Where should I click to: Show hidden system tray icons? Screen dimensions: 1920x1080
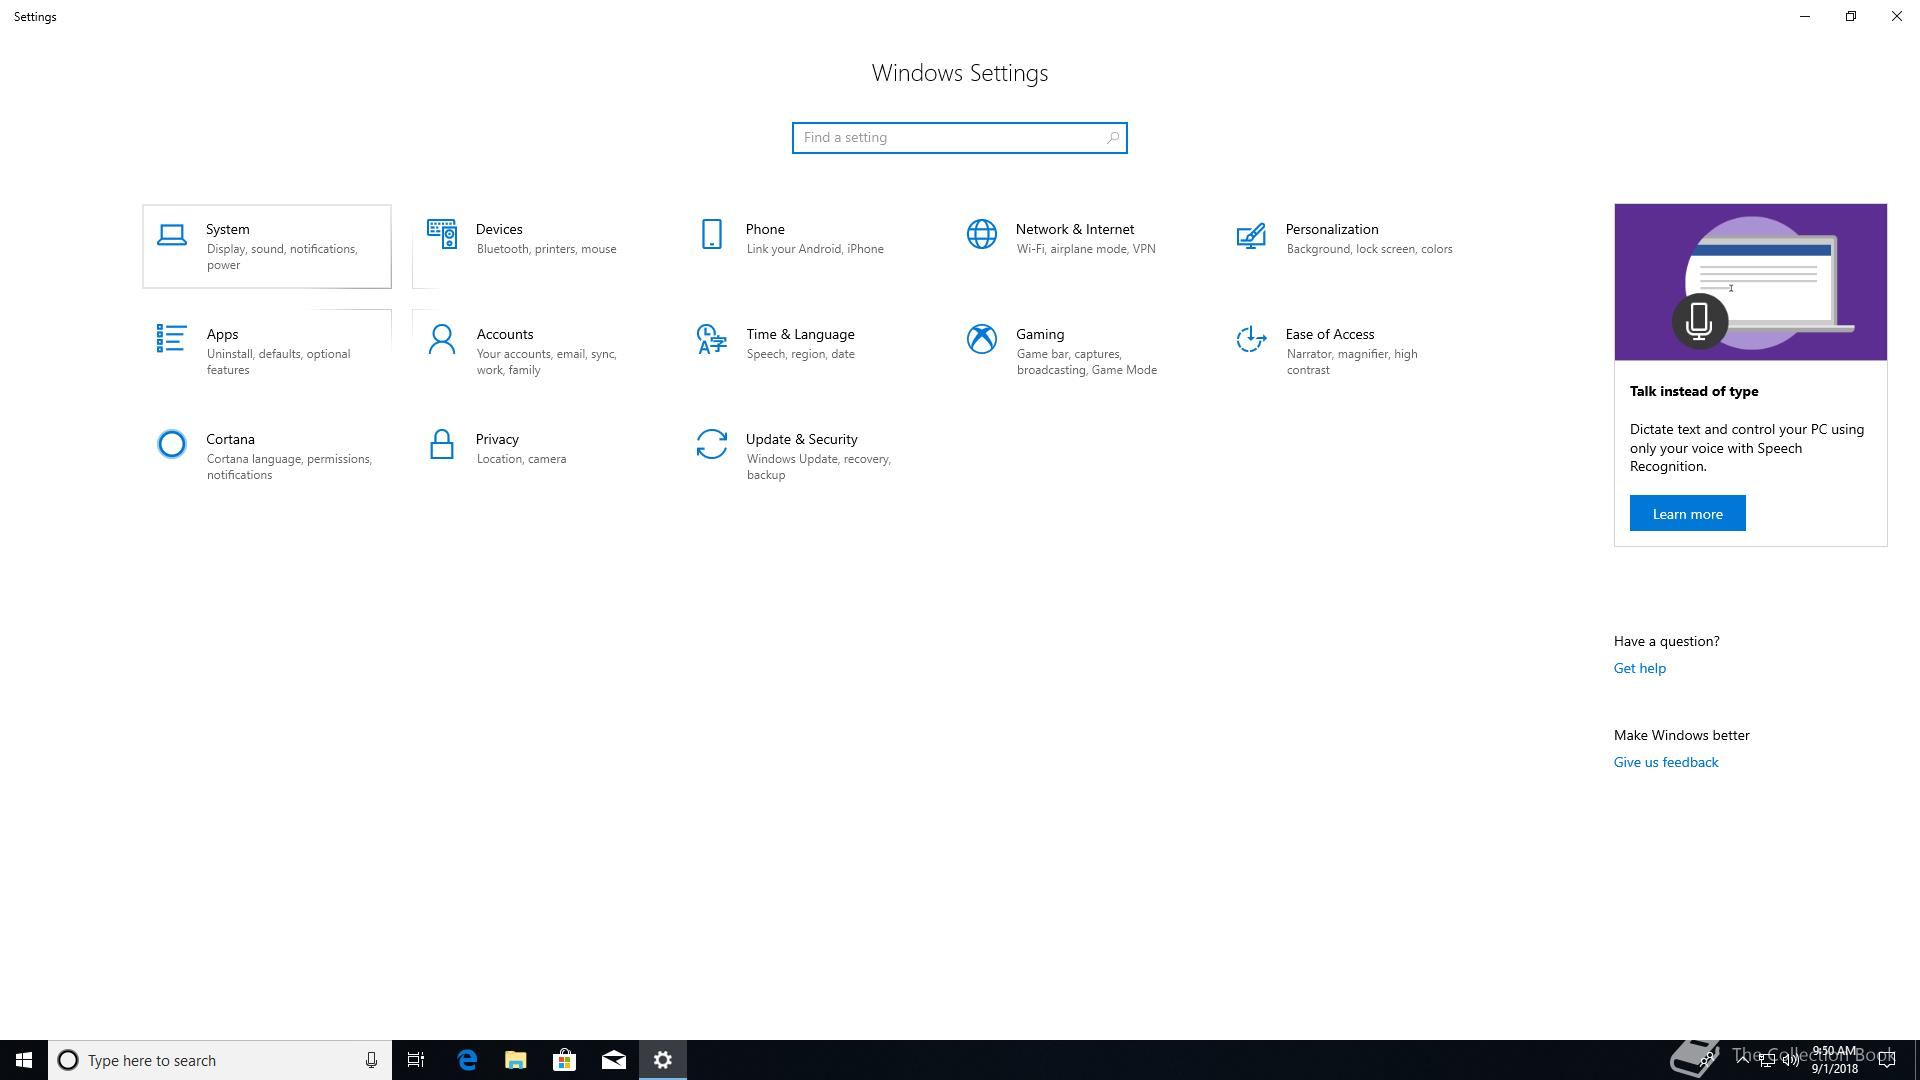pos(1743,1060)
